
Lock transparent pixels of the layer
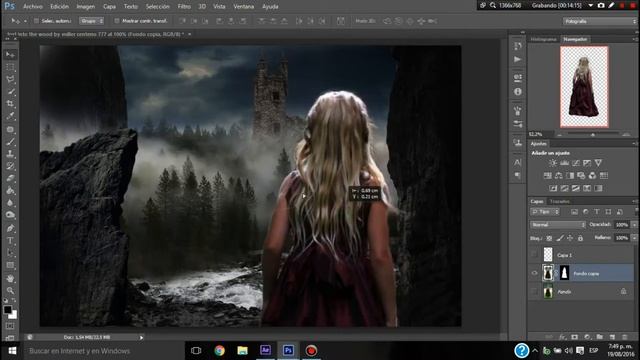pos(549,238)
